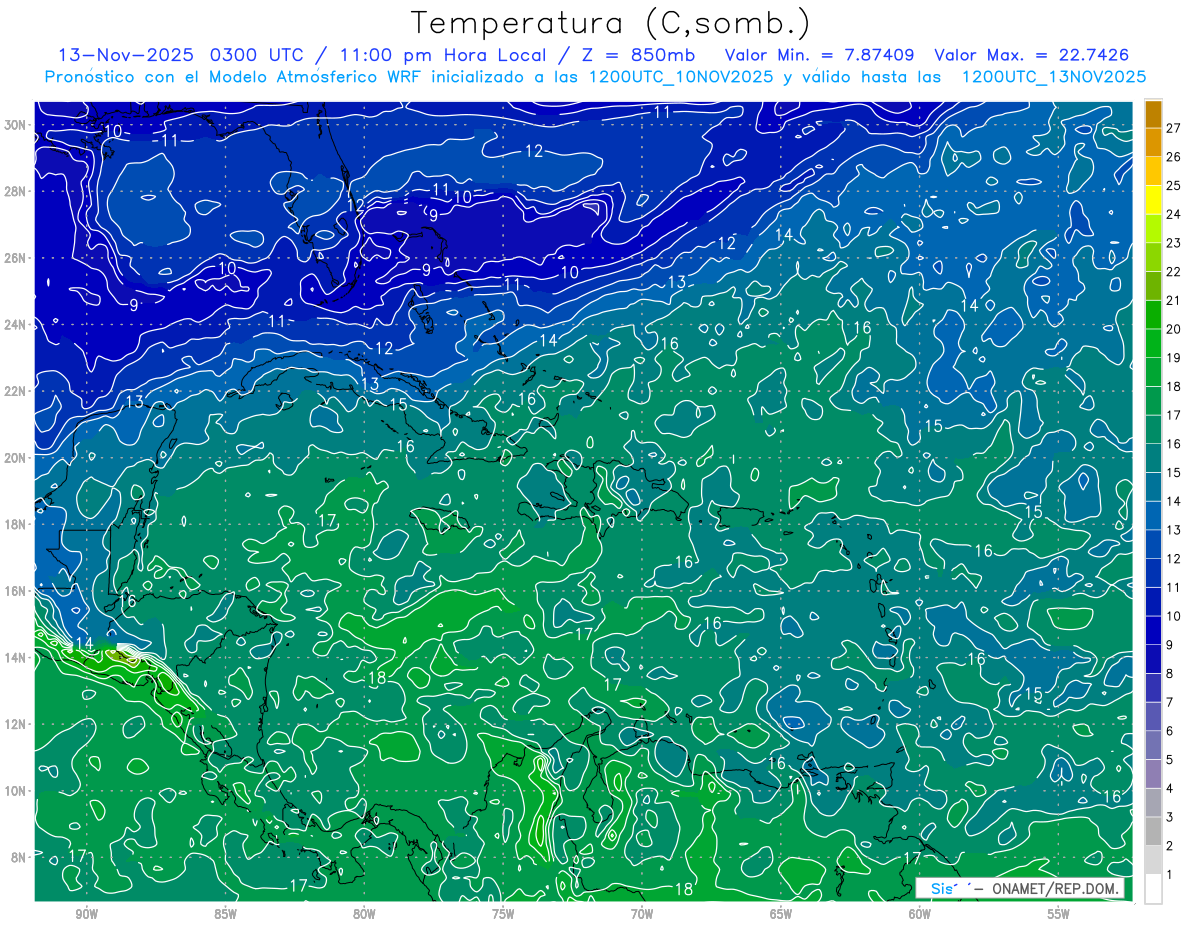Select the '13-Nov-2025 0300 UTC' date text
The image size is (1200, 927).
click(x=179, y=54)
